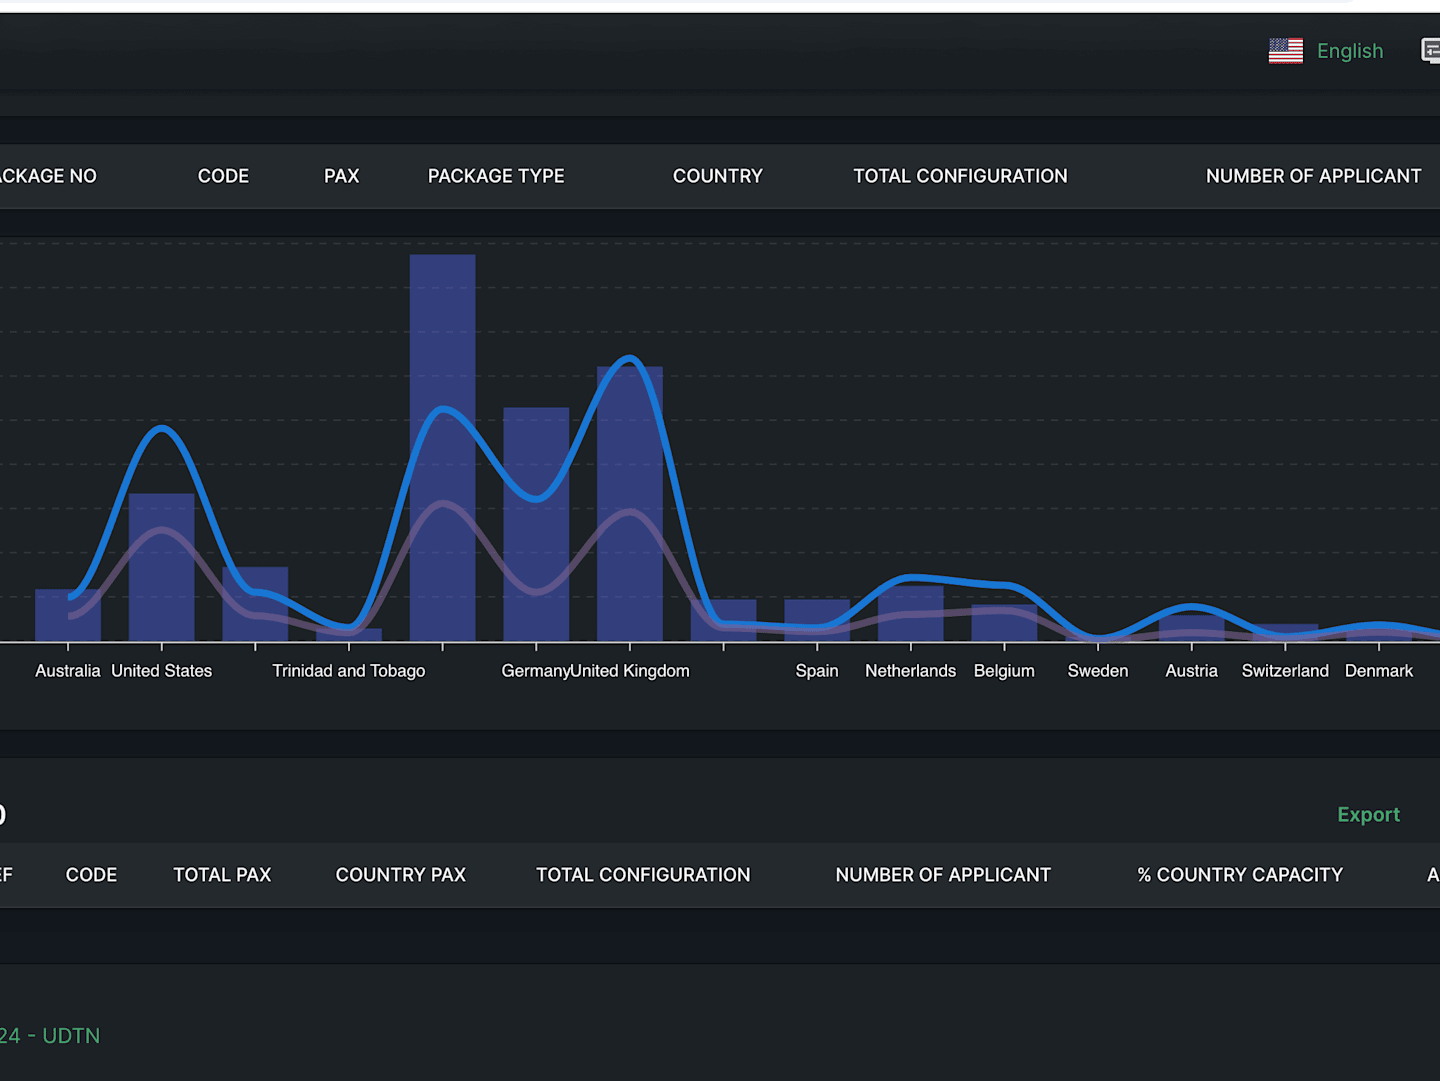Sort by TOTAL PAX column header

click(x=222, y=875)
